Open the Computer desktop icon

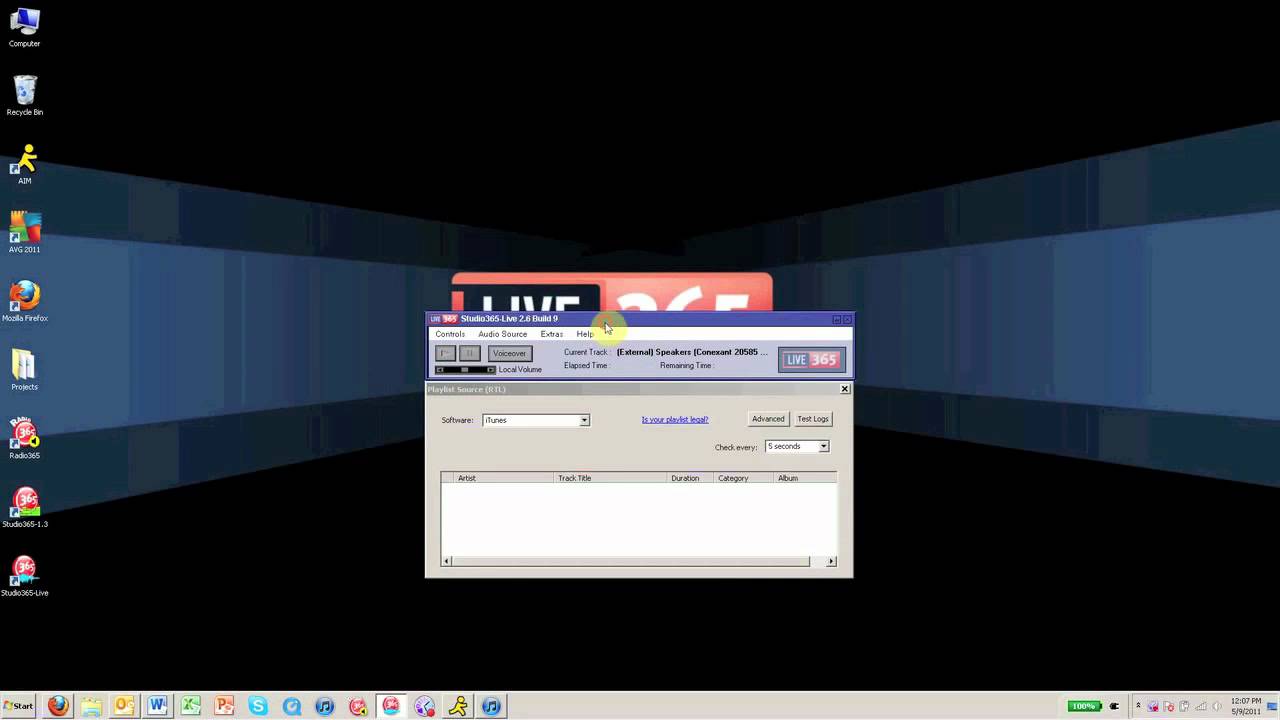(24, 28)
